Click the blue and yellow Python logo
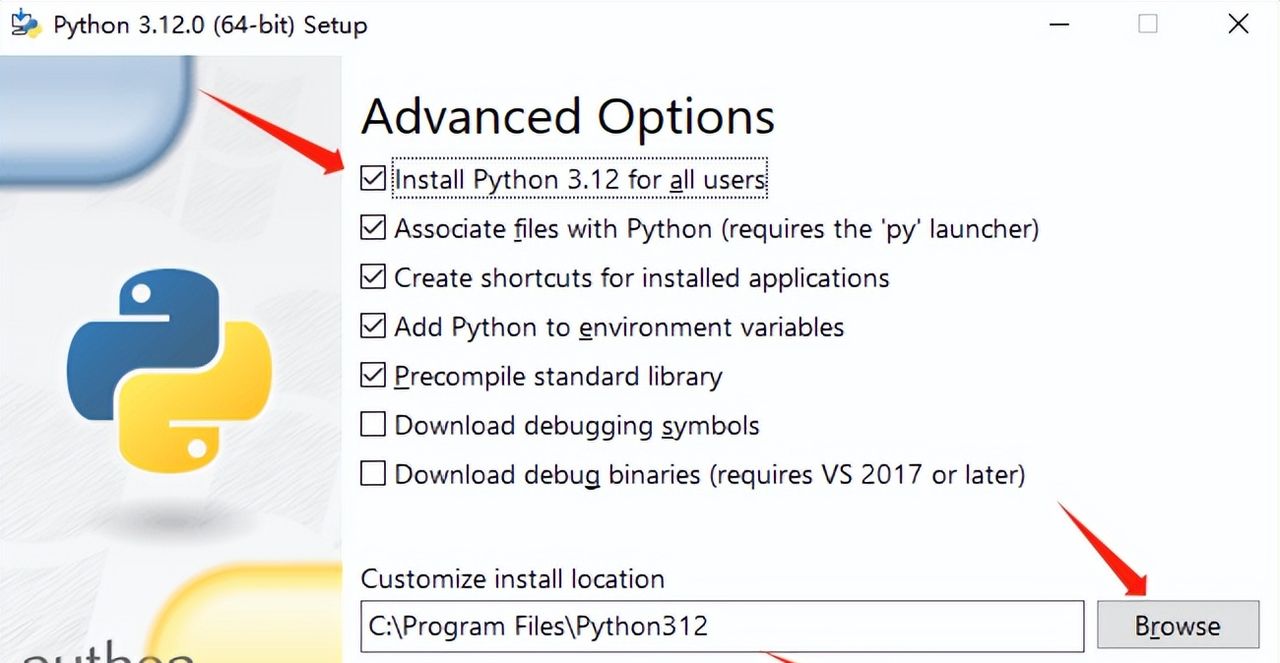This screenshot has height=663, width=1280. [169, 371]
